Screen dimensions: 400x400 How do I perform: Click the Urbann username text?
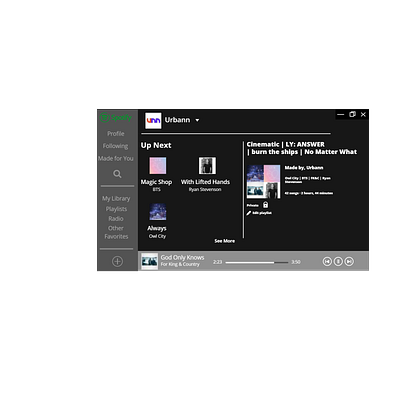click(x=177, y=120)
